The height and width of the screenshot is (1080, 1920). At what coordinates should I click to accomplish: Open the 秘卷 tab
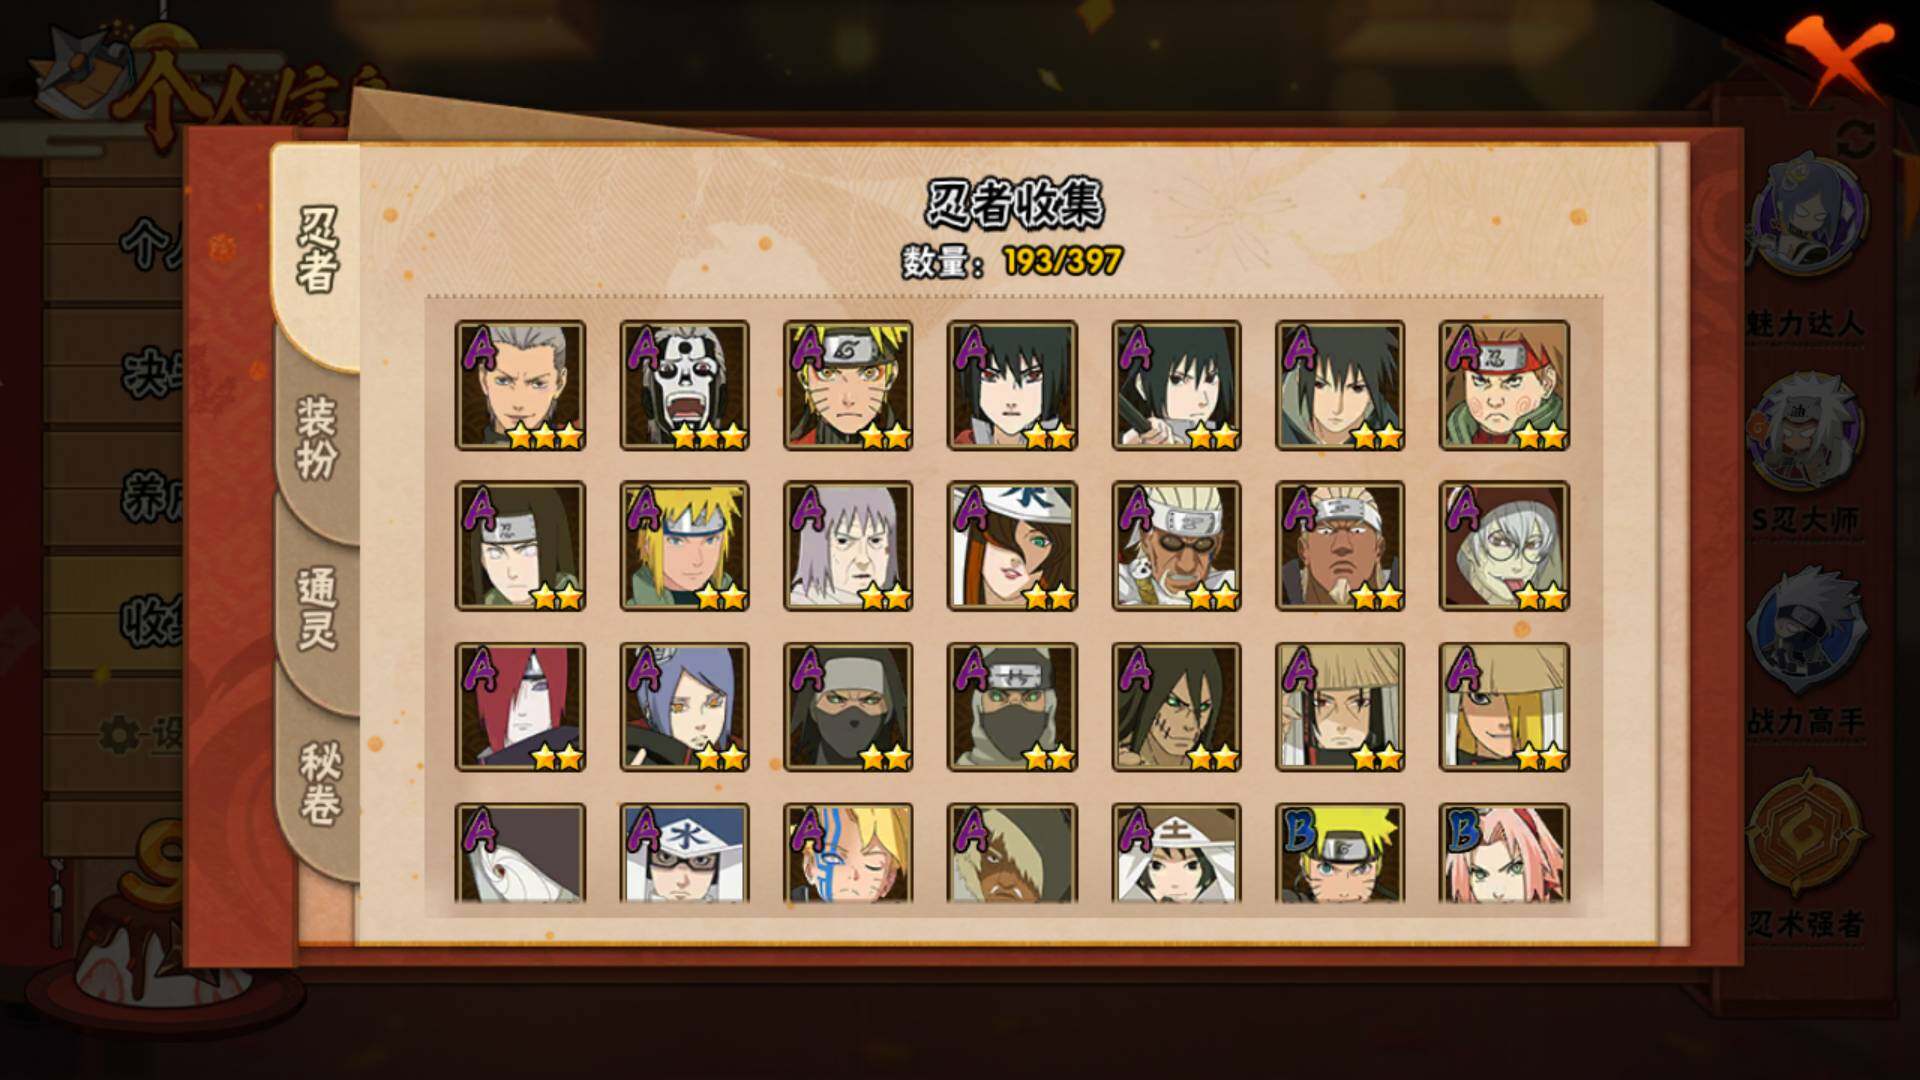click(318, 783)
